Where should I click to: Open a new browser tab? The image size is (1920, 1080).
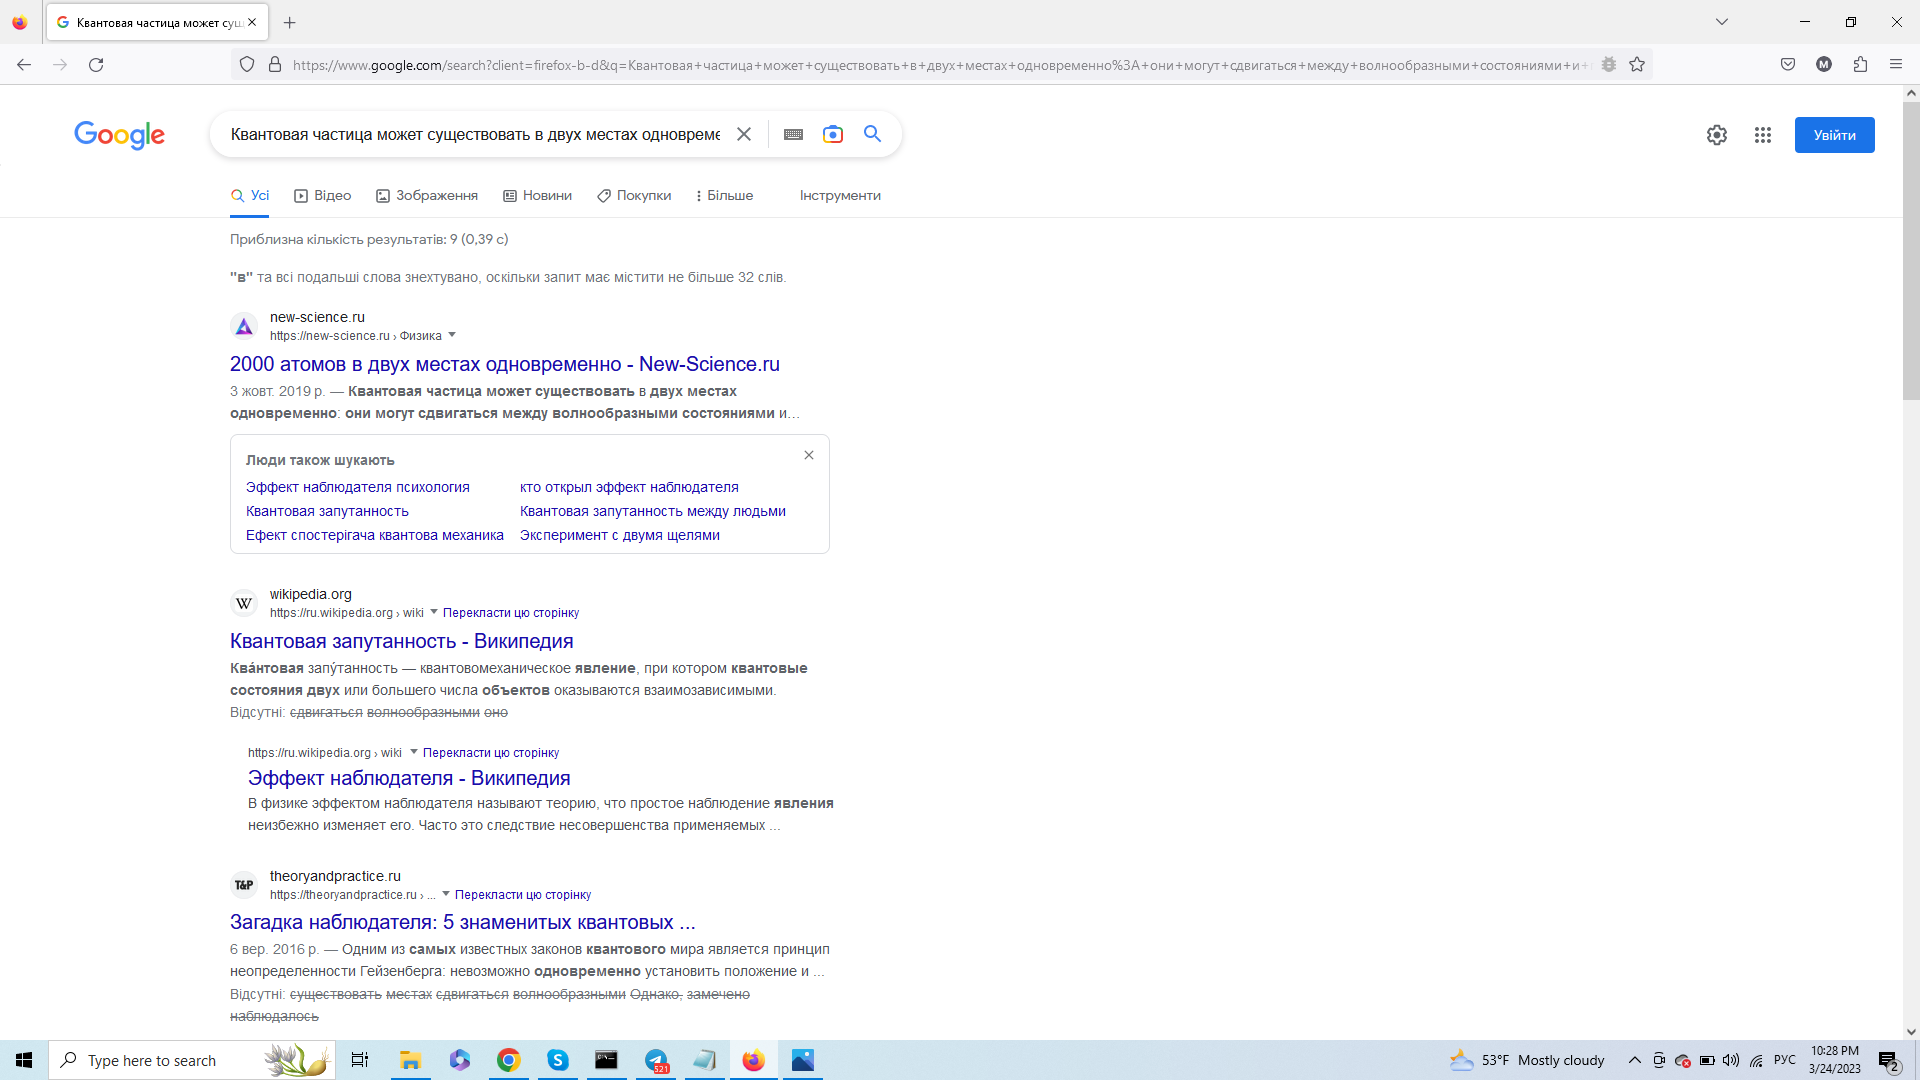click(x=289, y=22)
